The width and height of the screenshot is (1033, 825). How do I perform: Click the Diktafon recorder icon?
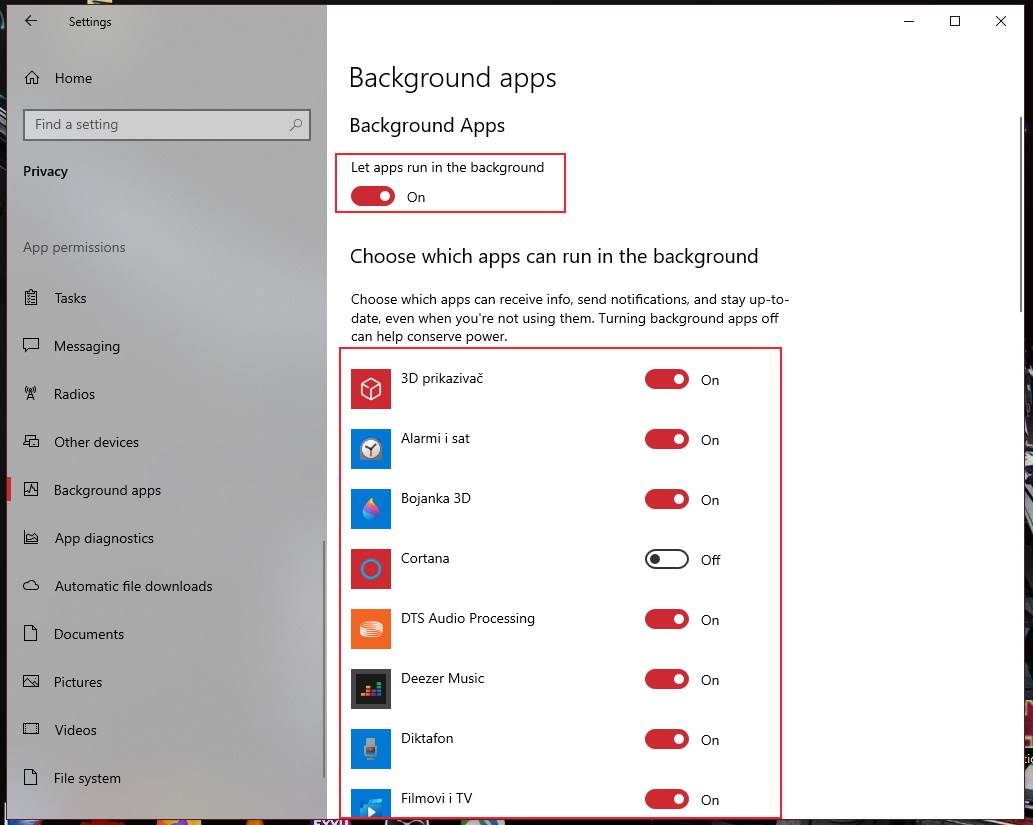371,749
